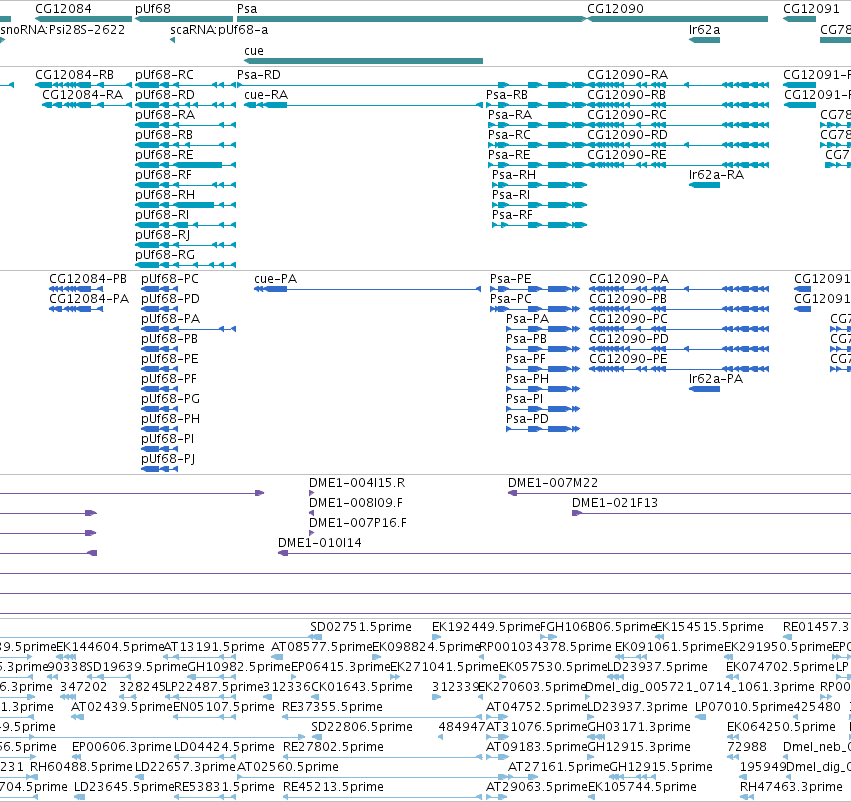Click clone label DME1-007M22
The image size is (851, 802).
coord(553,482)
